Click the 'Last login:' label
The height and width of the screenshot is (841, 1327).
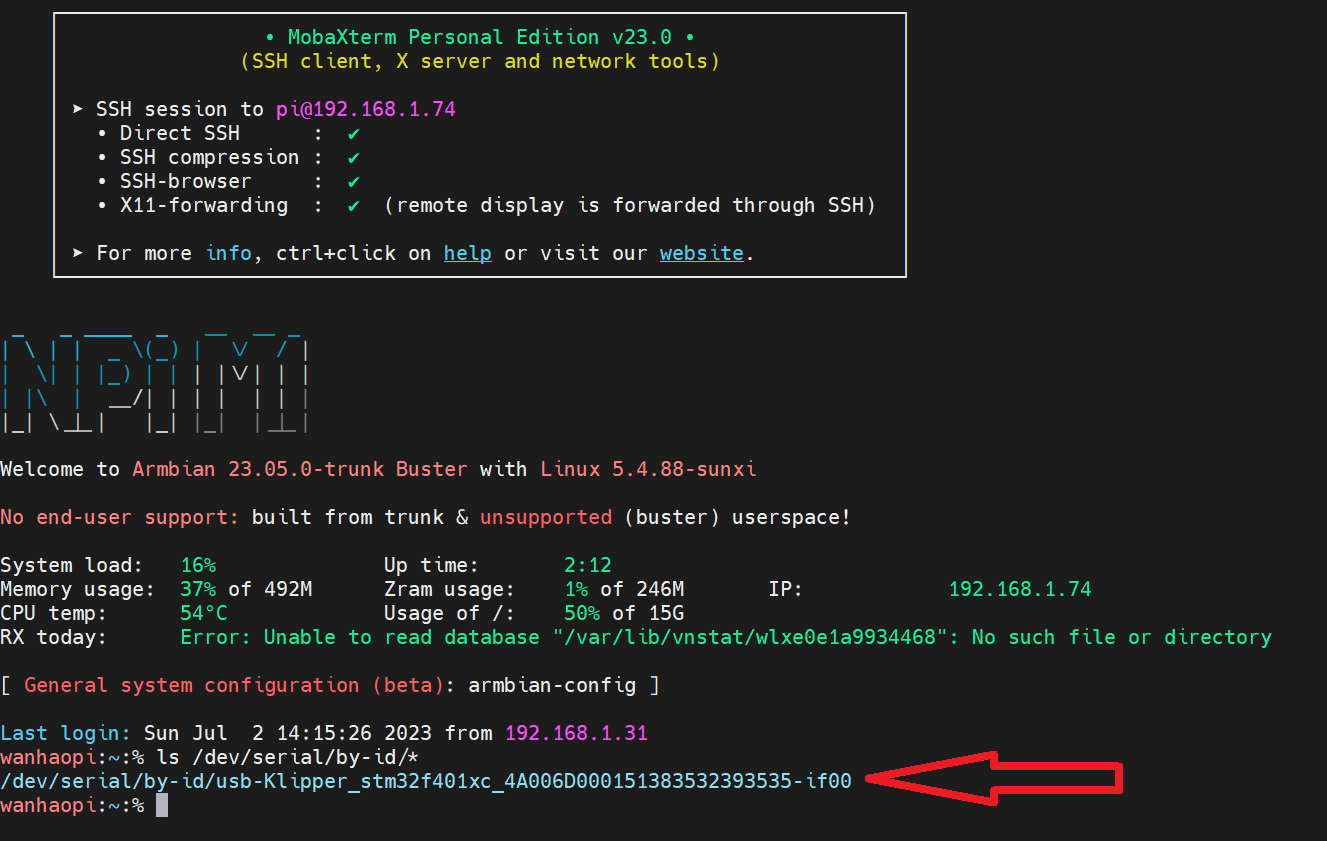tap(66, 733)
